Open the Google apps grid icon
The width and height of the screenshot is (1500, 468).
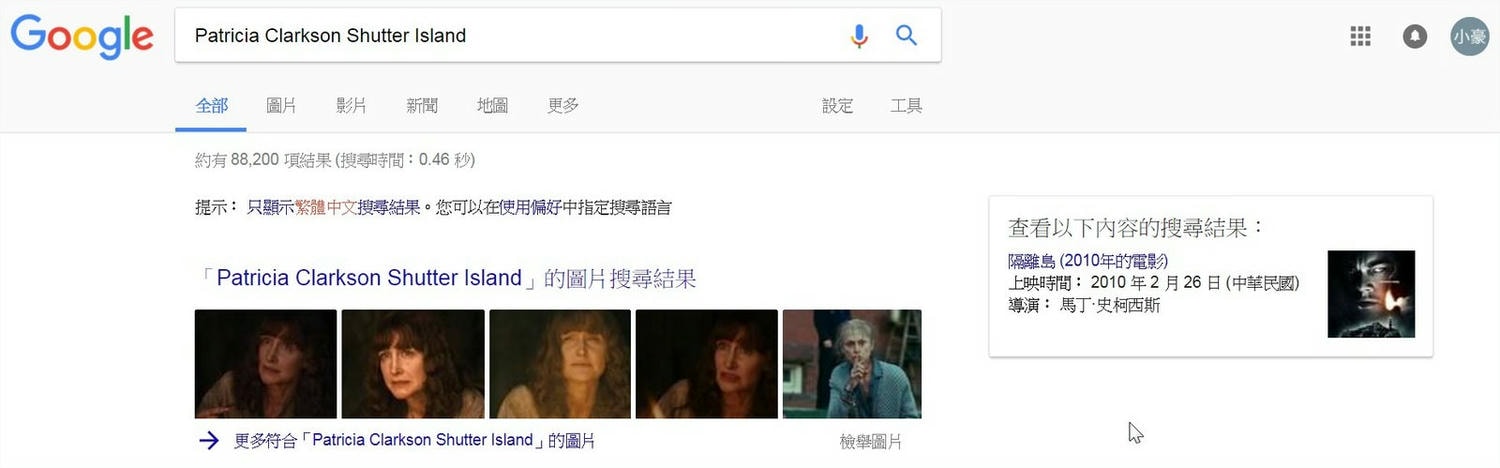coord(1360,36)
